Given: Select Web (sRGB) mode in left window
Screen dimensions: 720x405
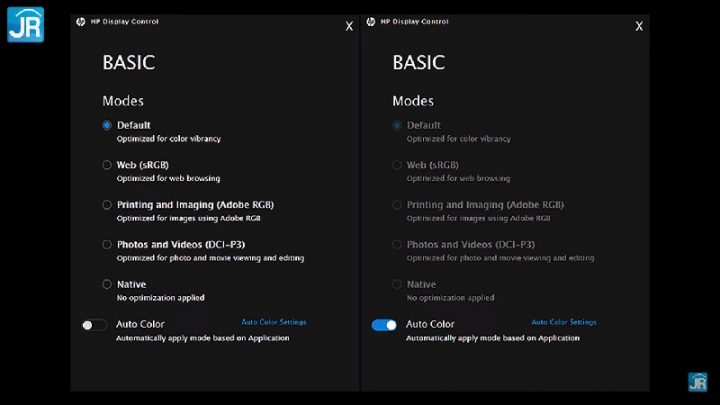Looking at the screenshot, I should (107, 165).
